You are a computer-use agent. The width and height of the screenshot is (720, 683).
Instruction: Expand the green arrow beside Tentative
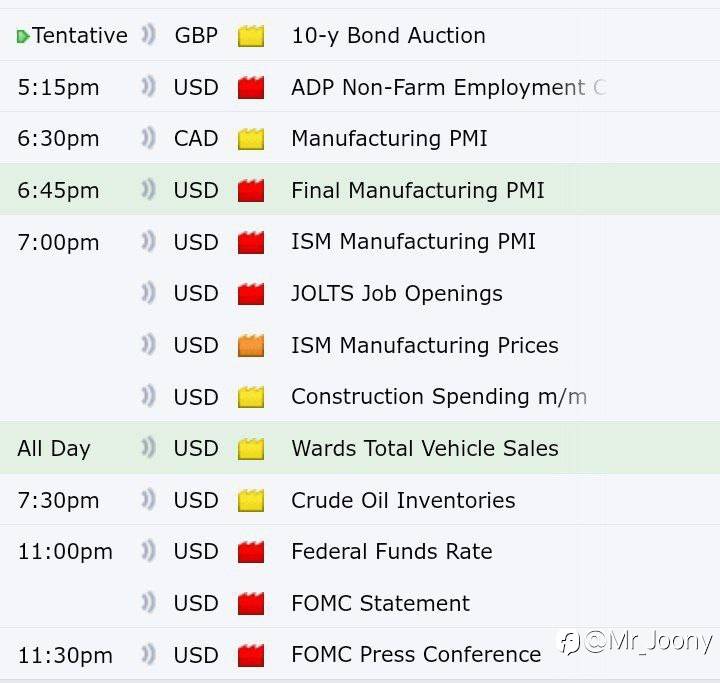[23, 37]
